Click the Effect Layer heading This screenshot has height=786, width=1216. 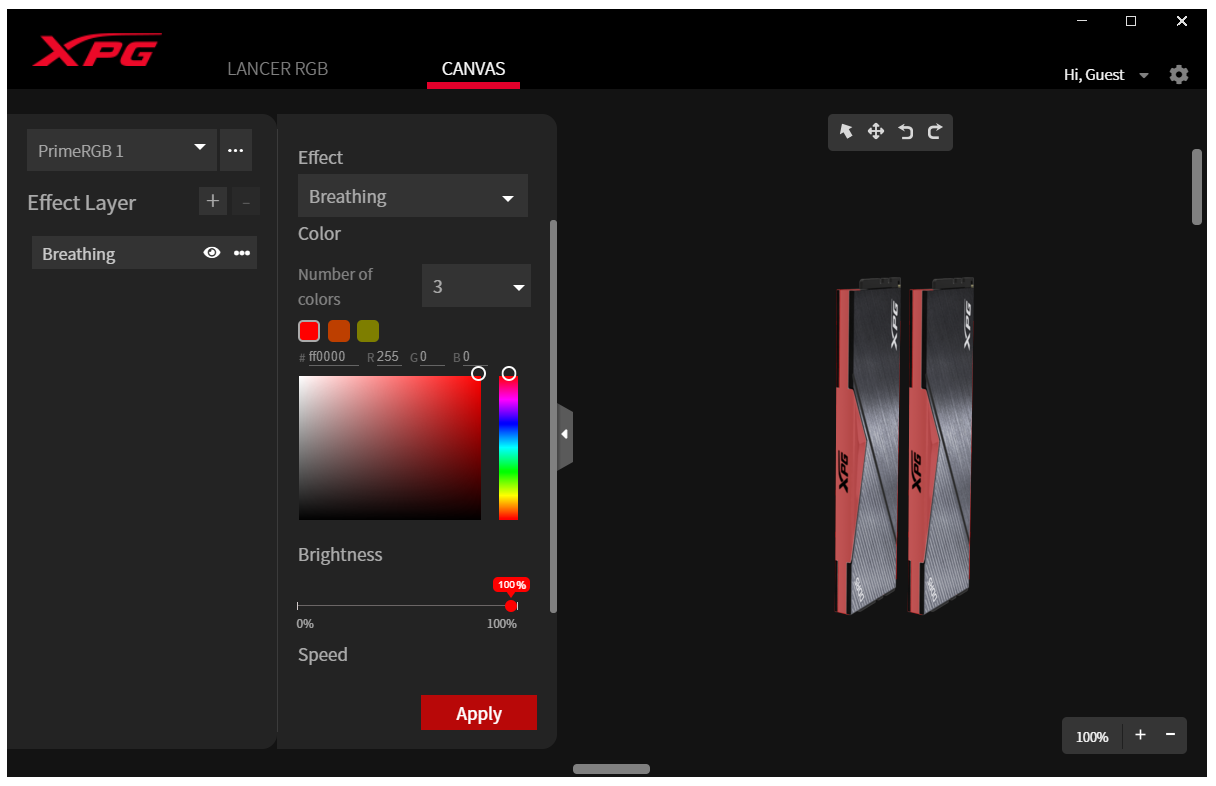[x=82, y=202]
